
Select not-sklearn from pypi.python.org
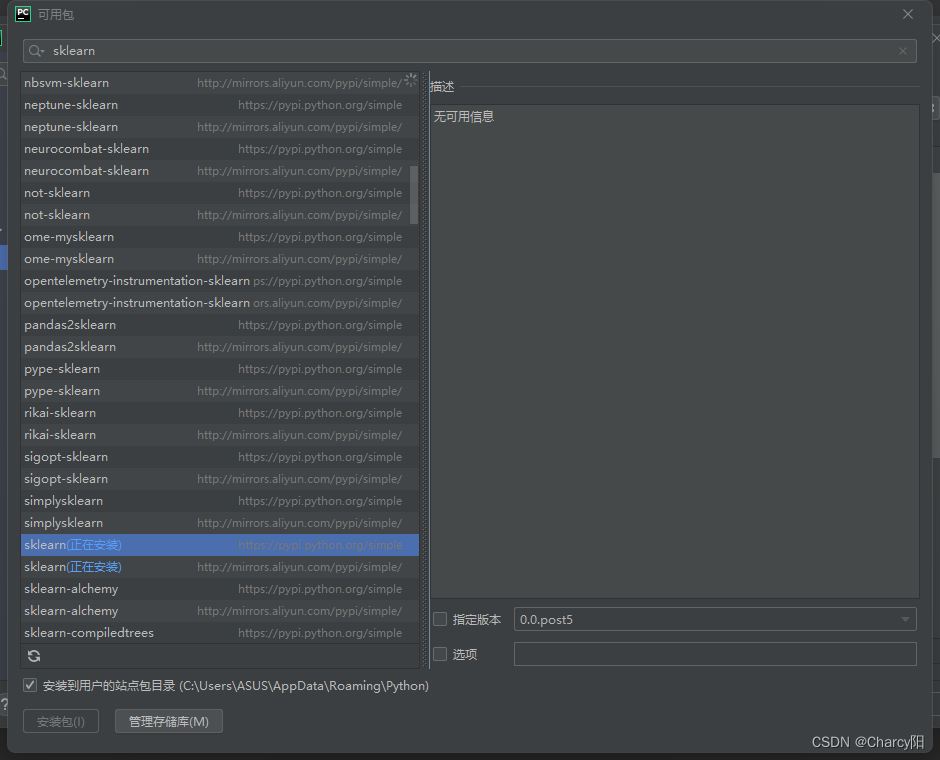[x=219, y=193]
